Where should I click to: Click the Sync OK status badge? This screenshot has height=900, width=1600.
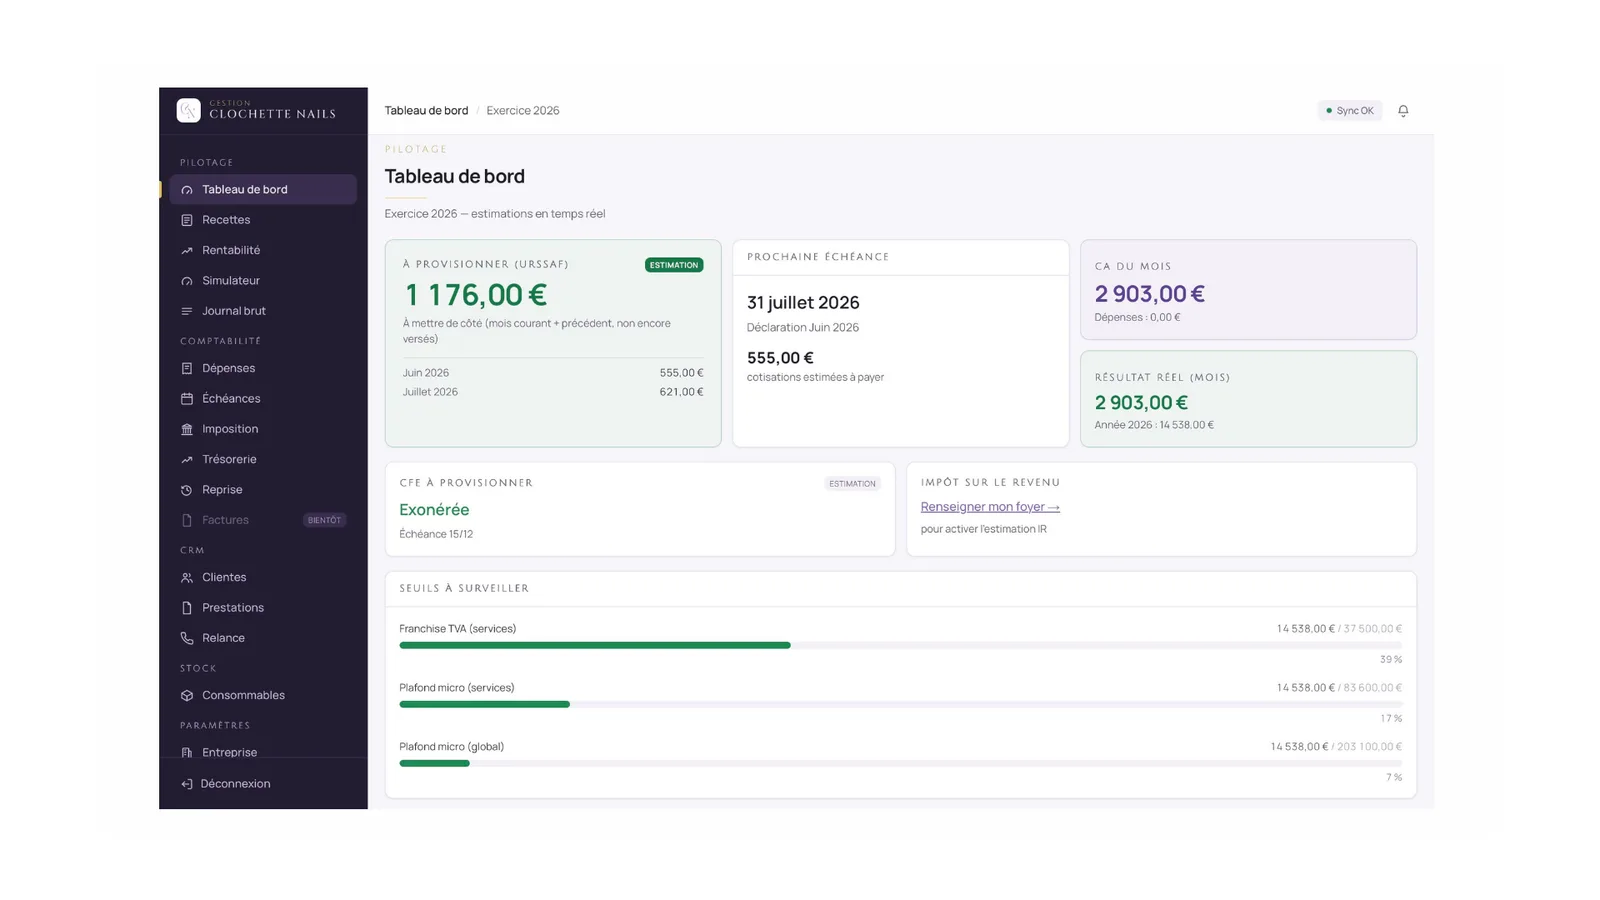click(1350, 111)
